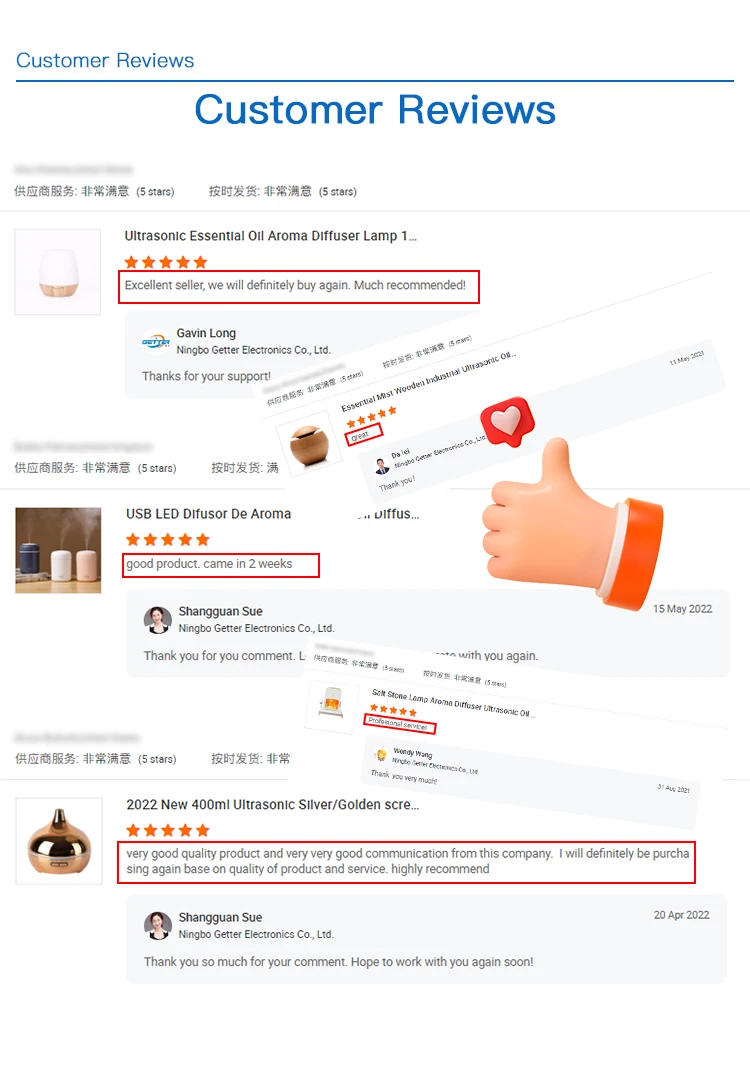Click the thumbs-up hand graphic

pos(573,524)
